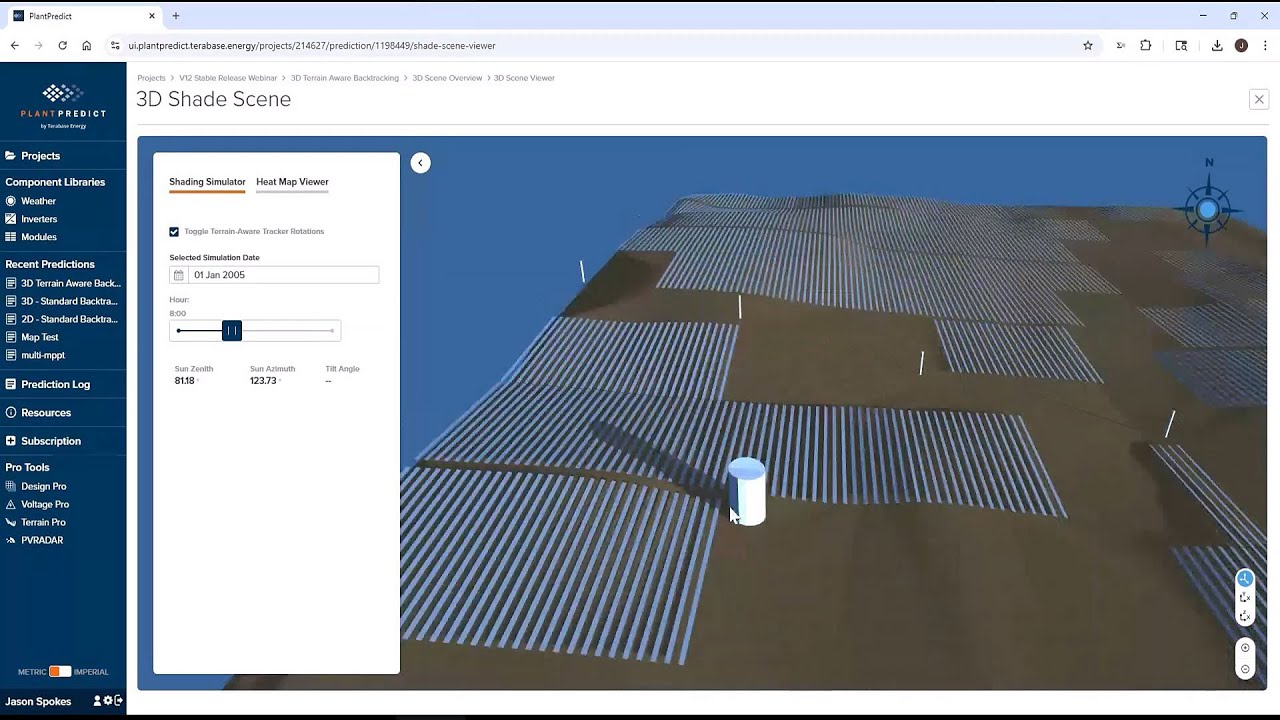
Task: Switch to the Heat Map Viewer tab
Action: pyautogui.click(x=292, y=182)
